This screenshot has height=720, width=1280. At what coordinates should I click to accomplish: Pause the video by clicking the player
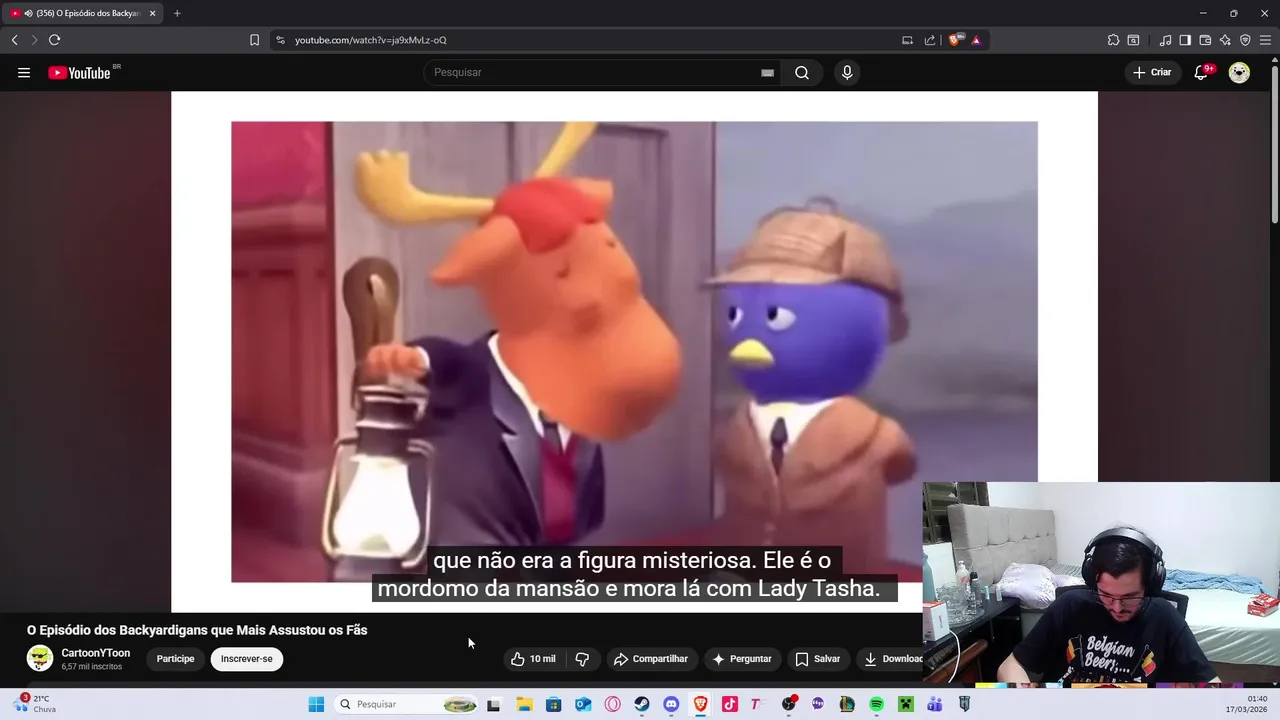[634, 351]
